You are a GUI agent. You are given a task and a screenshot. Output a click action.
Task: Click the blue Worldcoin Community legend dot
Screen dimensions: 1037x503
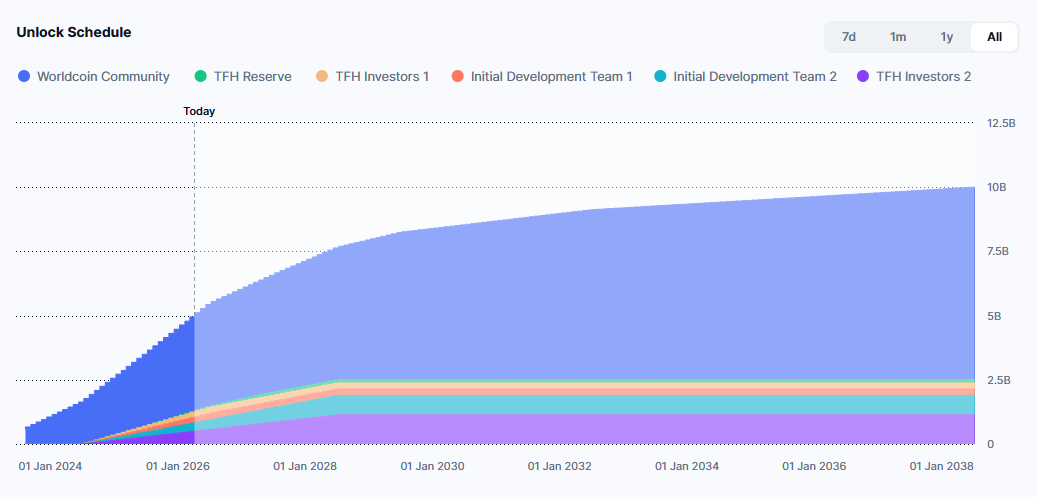pos(24,76)
